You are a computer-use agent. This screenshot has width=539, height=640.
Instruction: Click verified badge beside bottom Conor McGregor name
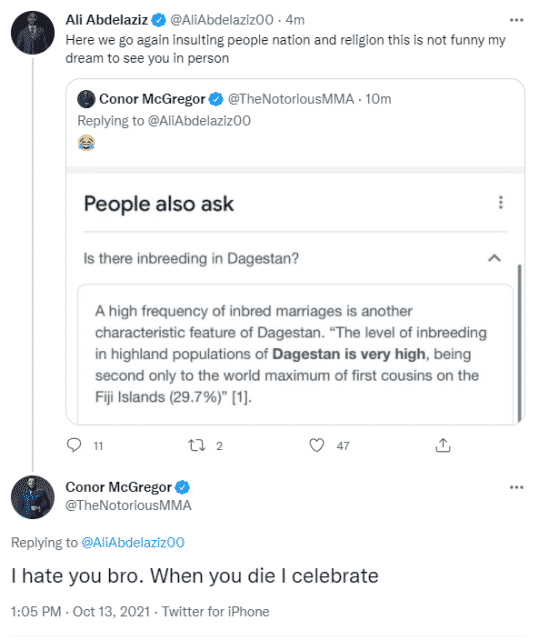tap(182, 487)
